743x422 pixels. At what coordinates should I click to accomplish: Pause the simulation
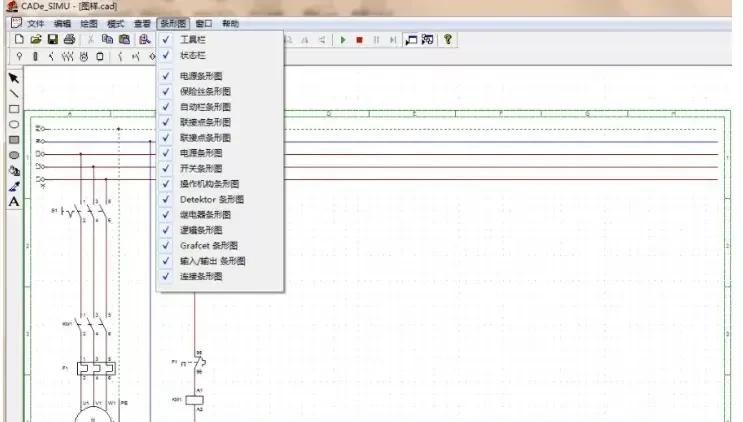[x=376, y=40]
